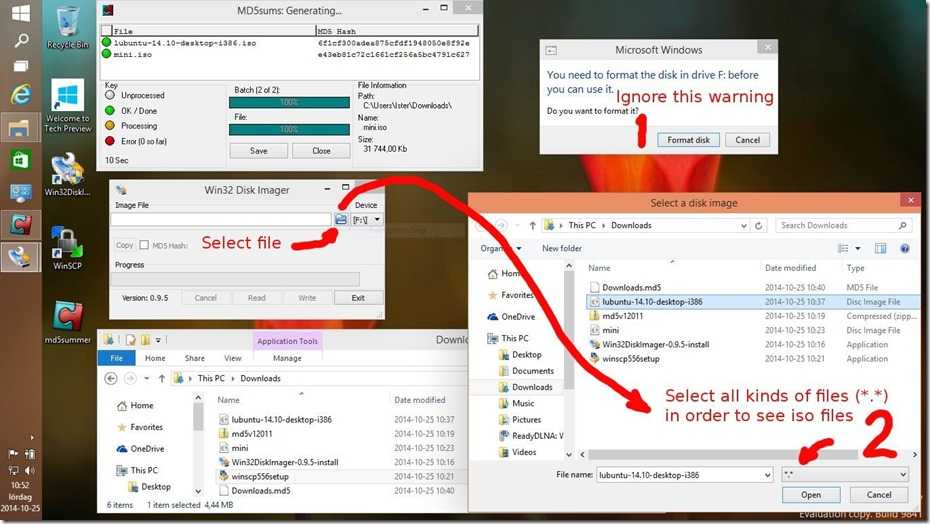Click the Search Downloads field
Screen dimensions: 930x524
tap(842, 226)
